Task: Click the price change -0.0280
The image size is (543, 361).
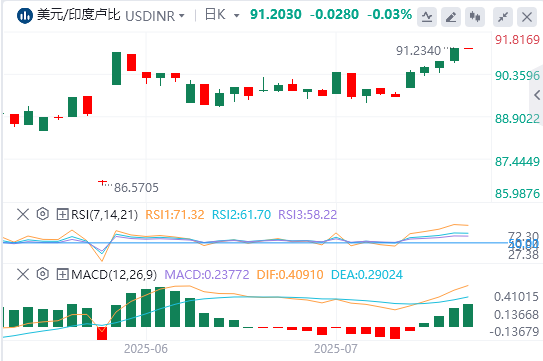Action: [x=334, y=15]
